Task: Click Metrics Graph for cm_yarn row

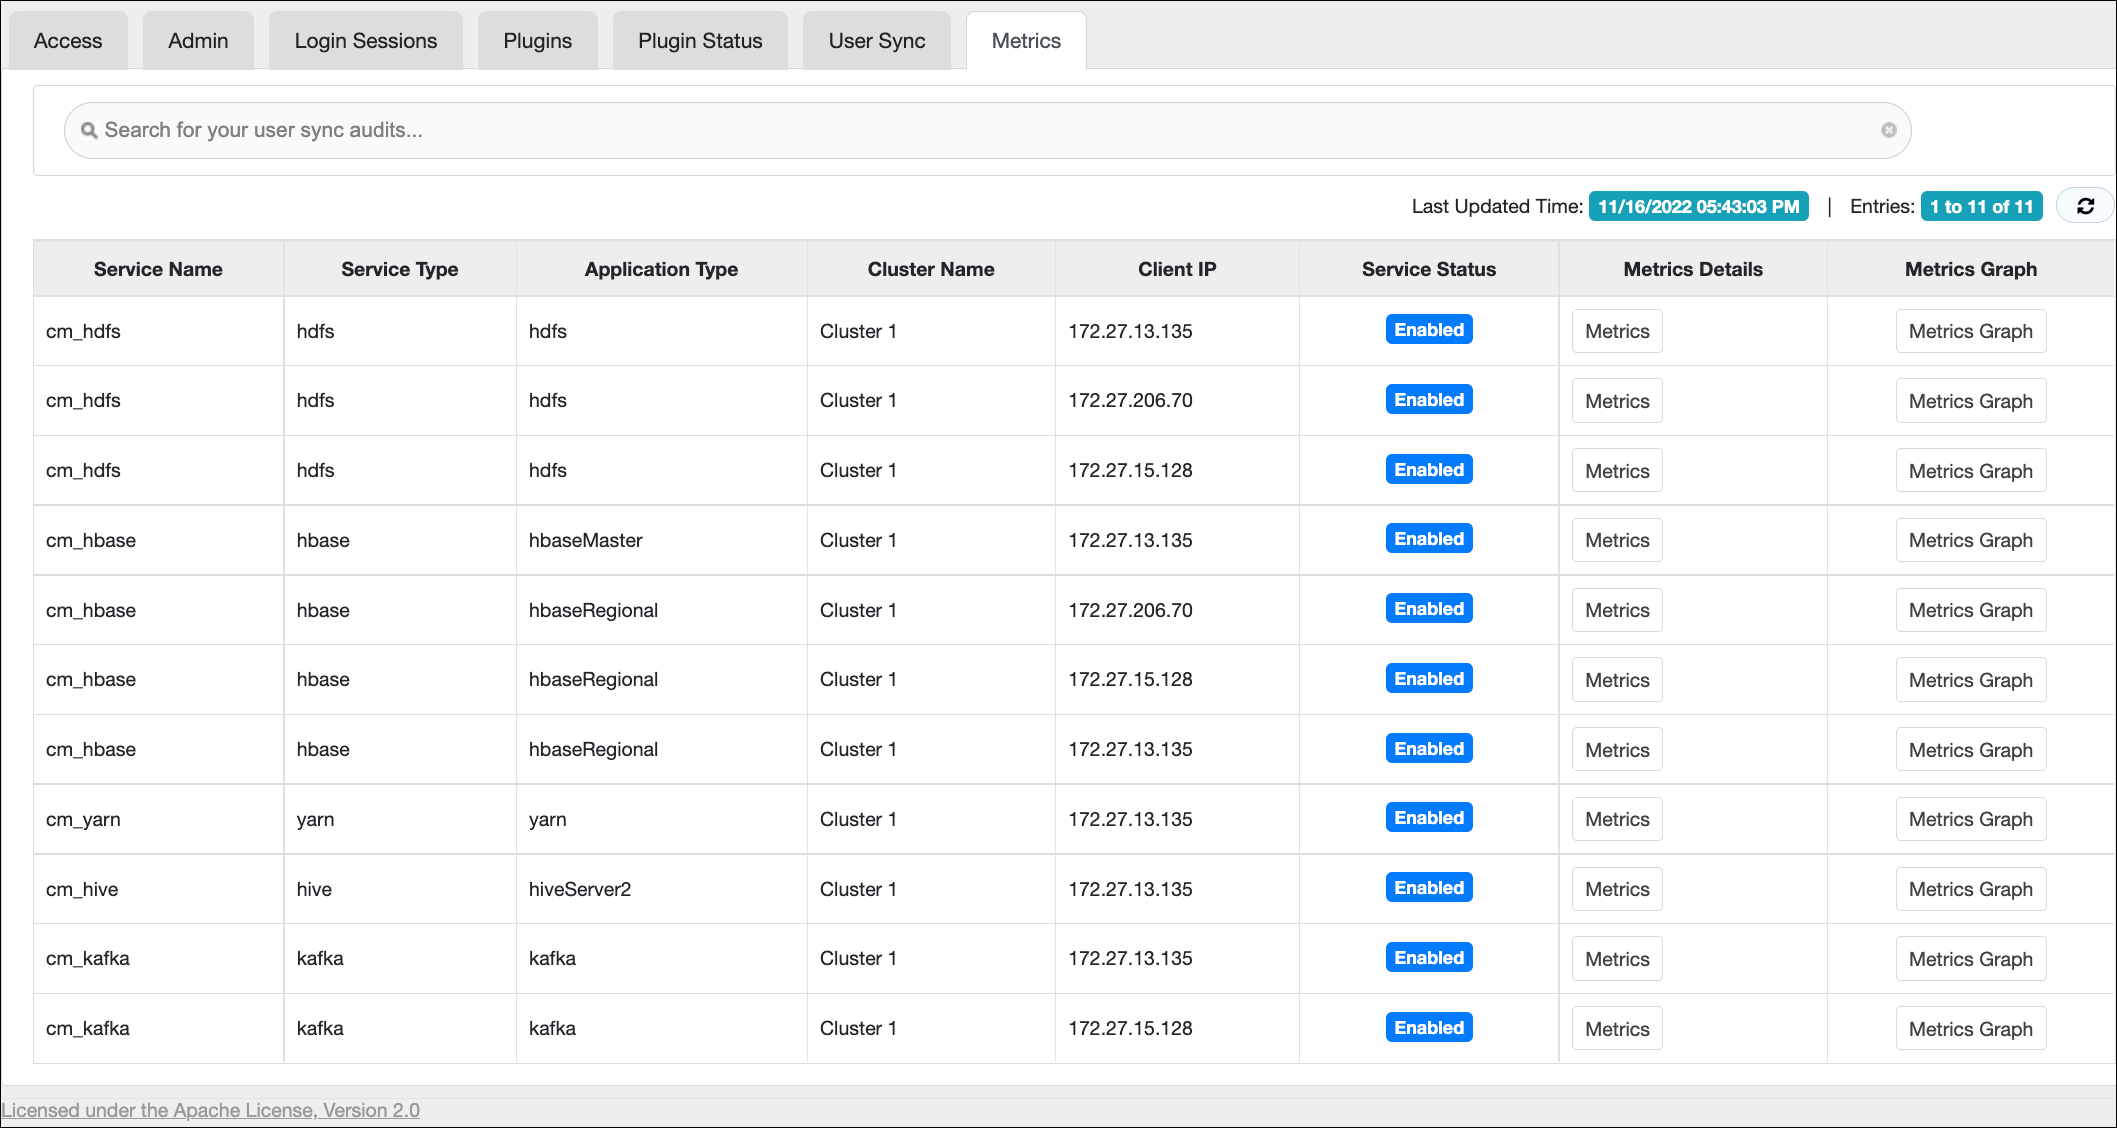Action: pyautogui.click(x=1969, y=819)
